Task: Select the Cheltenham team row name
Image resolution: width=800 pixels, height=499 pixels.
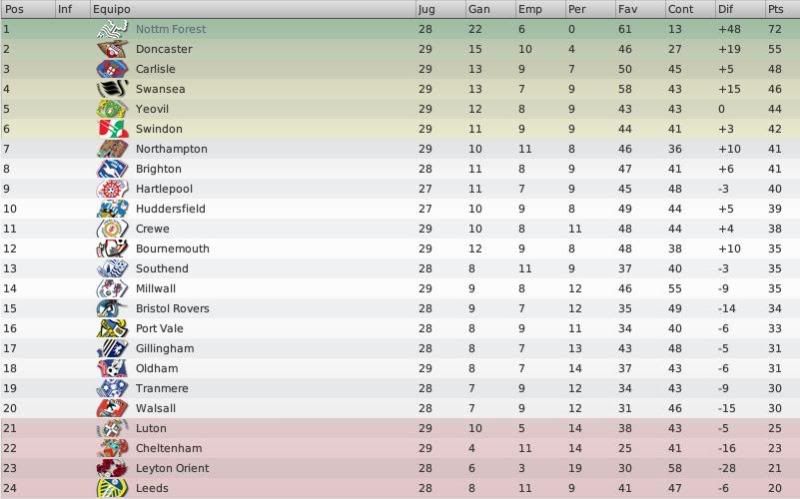Action: [169, 448]
